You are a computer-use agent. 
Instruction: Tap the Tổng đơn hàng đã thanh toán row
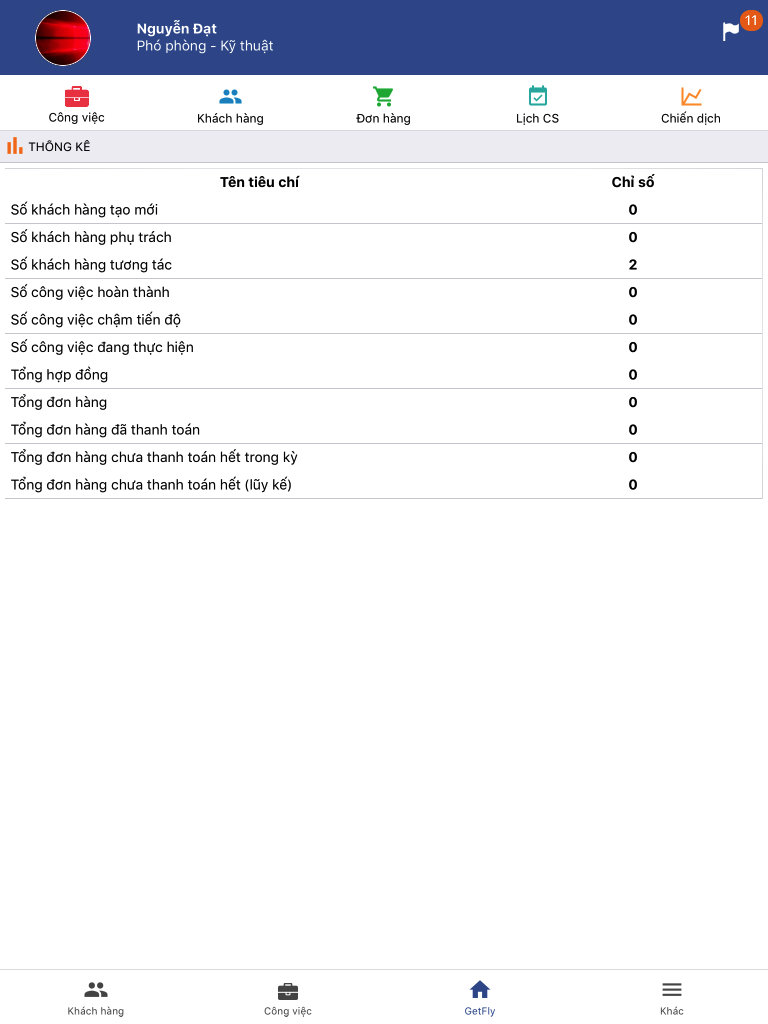(383, 430)
